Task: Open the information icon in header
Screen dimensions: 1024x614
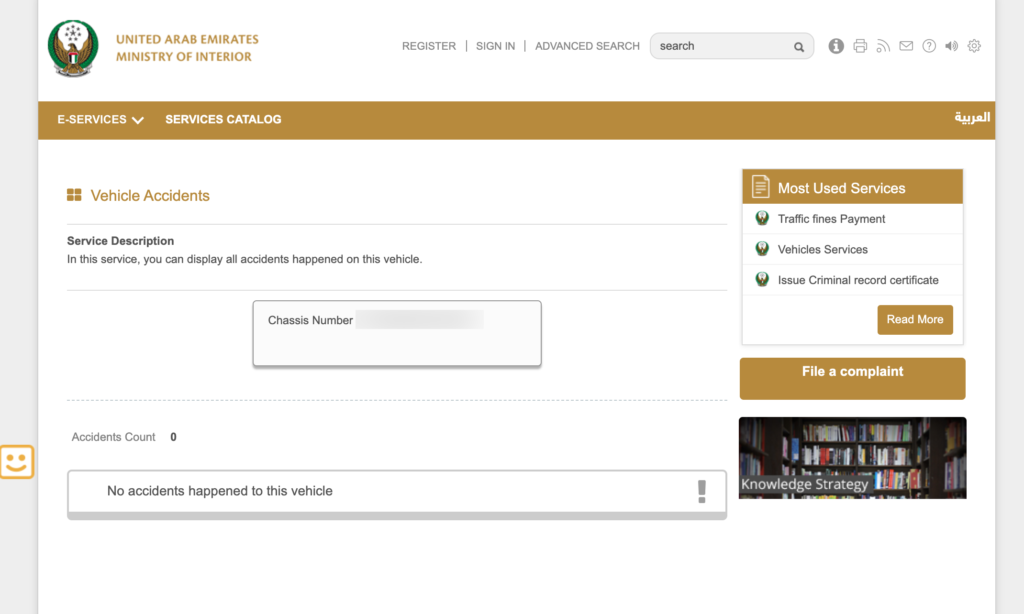Action: (836, 46)
